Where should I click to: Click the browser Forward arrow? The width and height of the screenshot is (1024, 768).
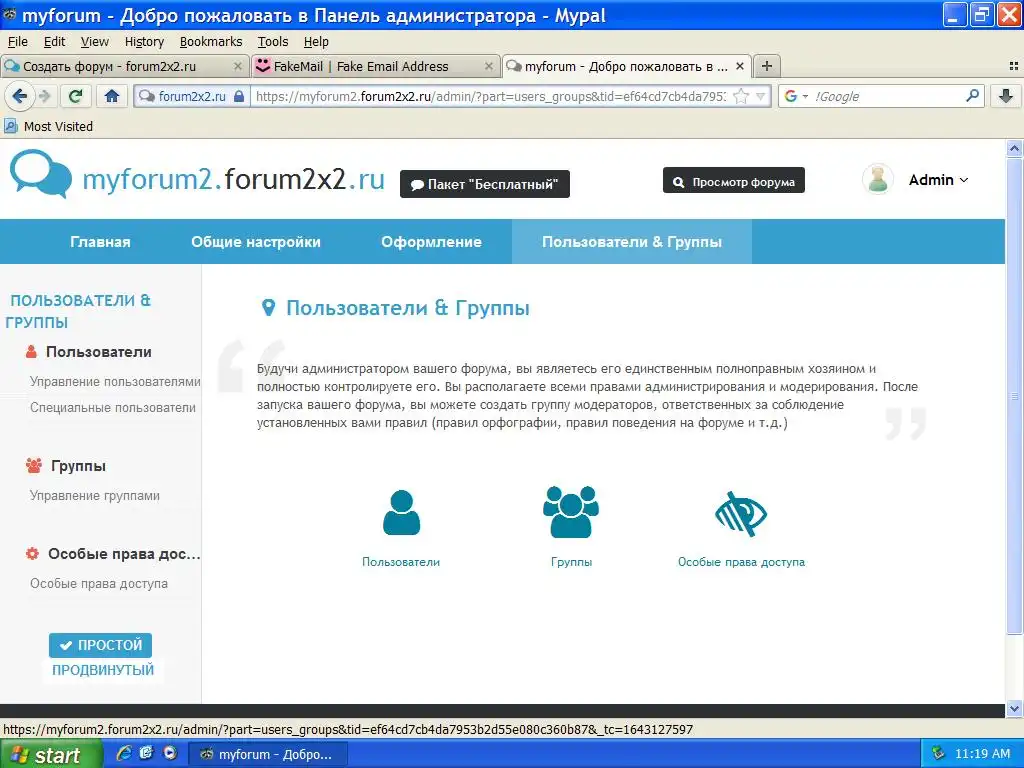[44, 97]
